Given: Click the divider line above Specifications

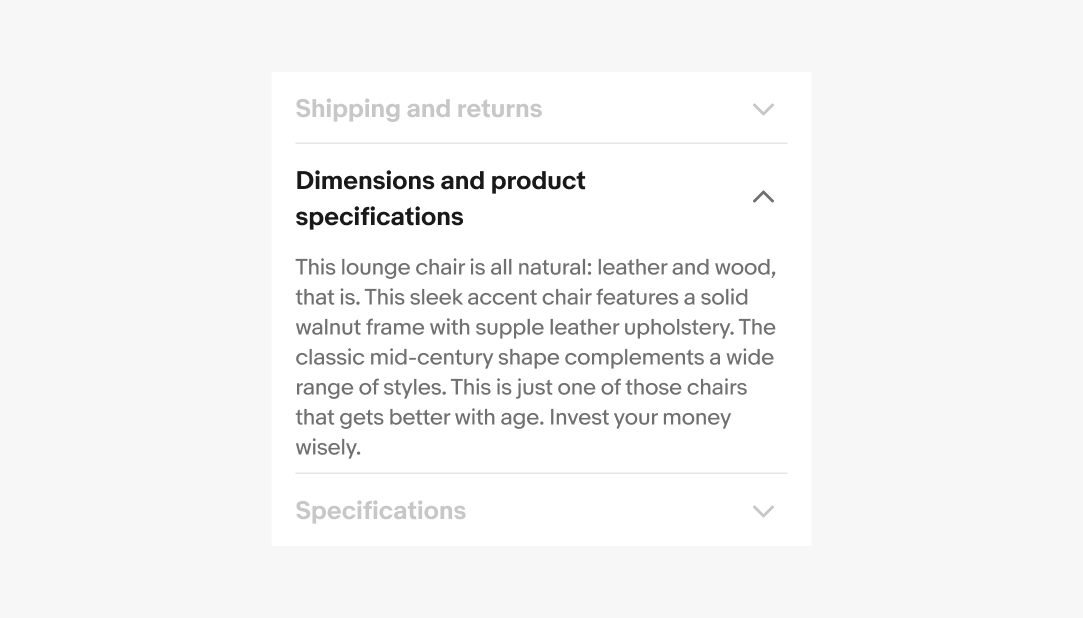Looking at the screenshot, I should [541, 473].
